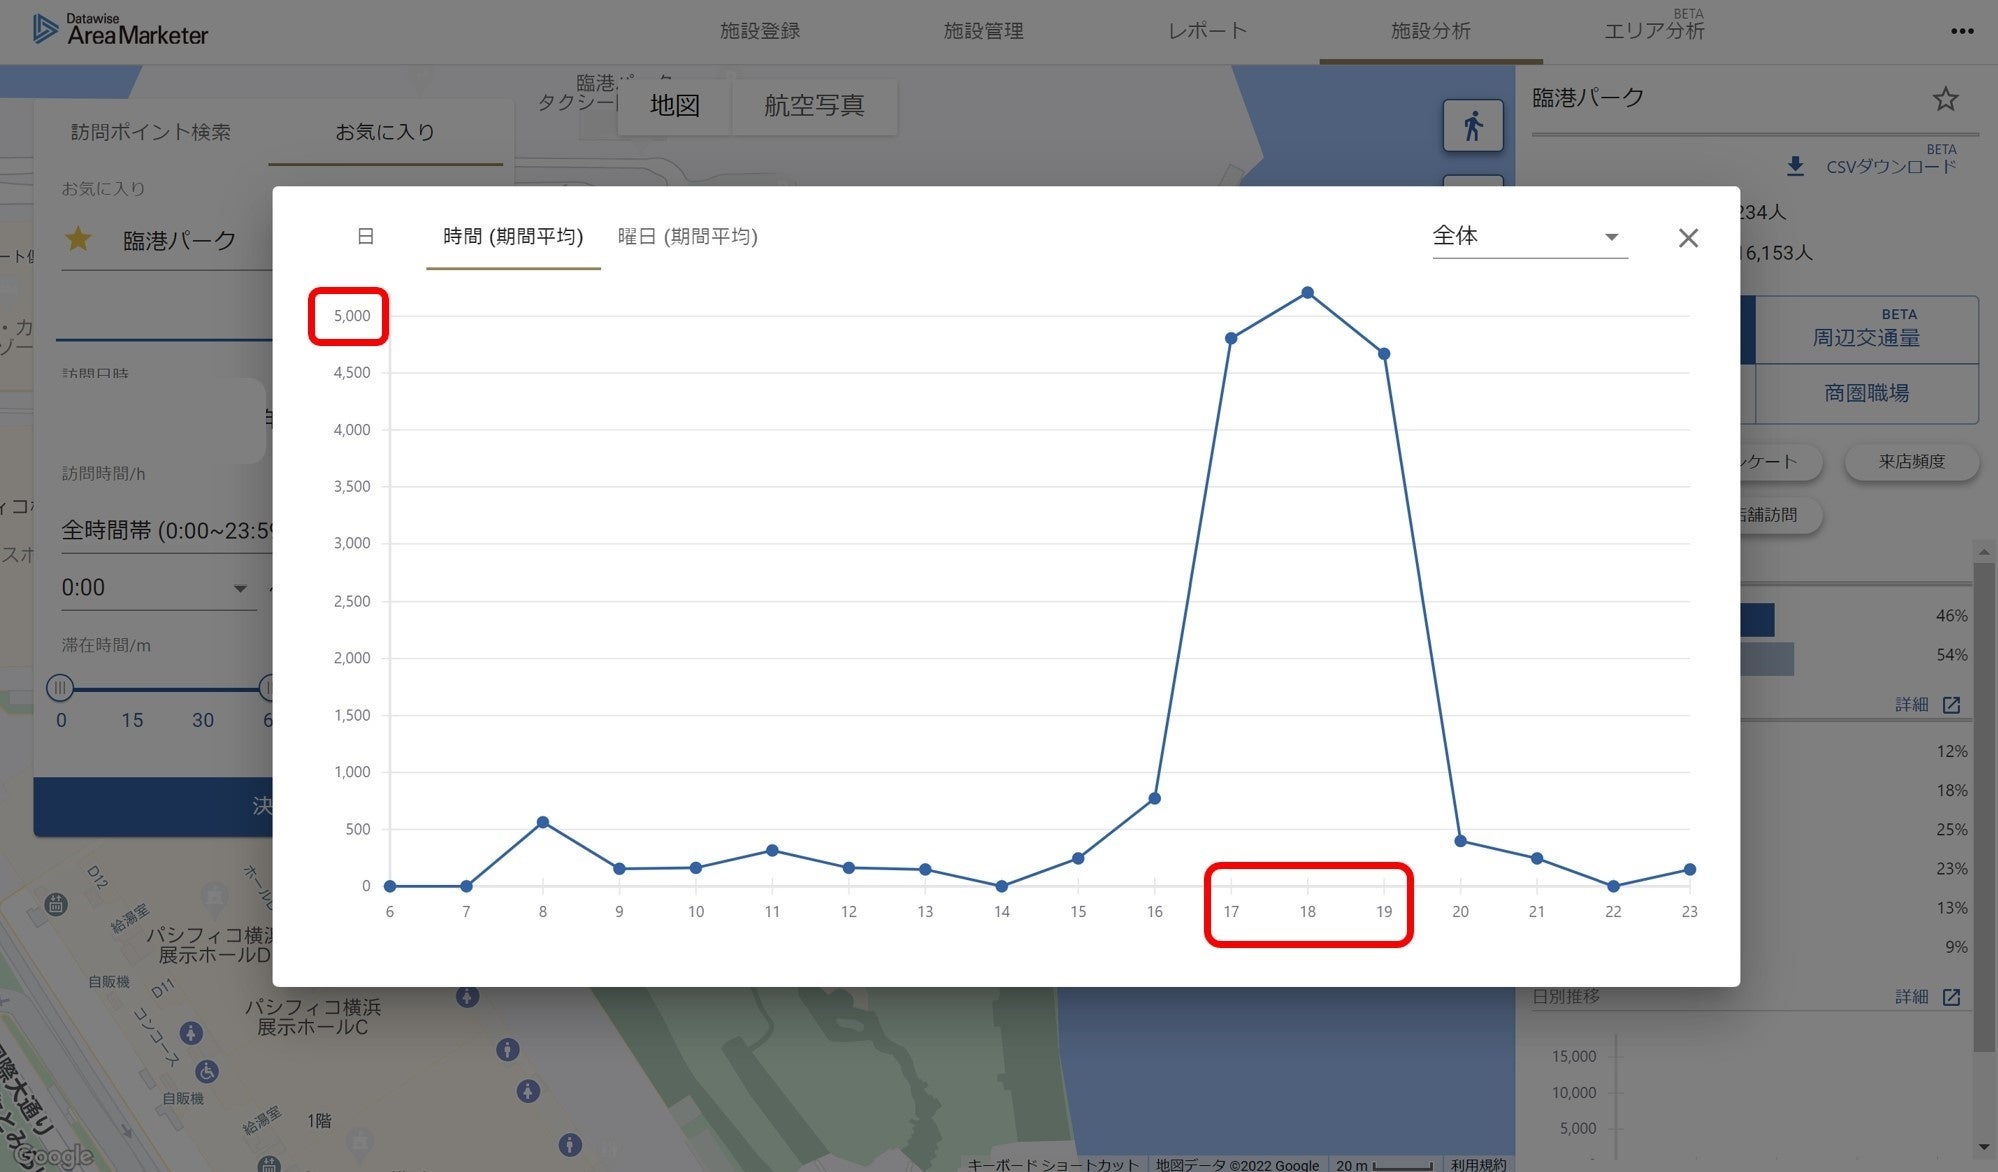Click the pedestrian street view icon
1998x1172 pixels.
click(x=1472, y=126)
